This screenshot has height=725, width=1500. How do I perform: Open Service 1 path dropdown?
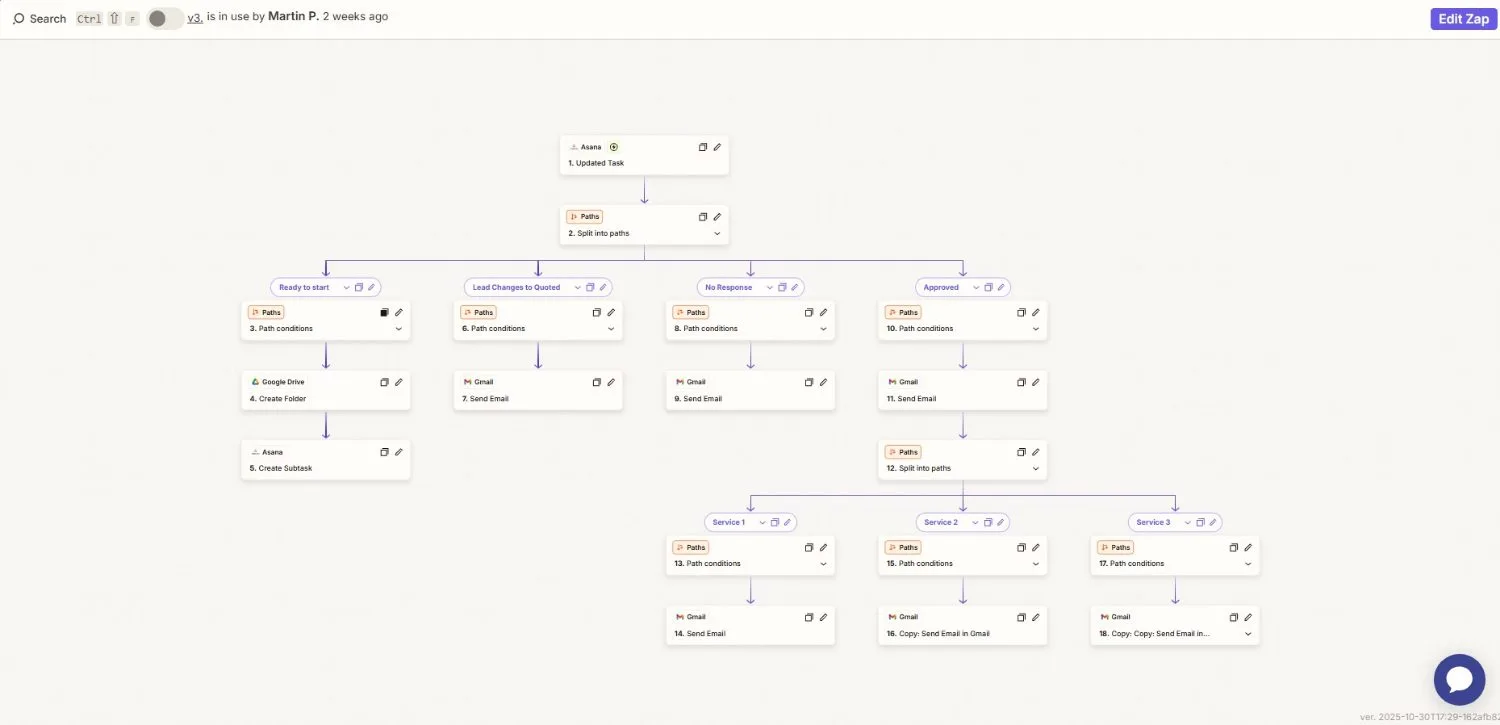[x=762, y=522]
